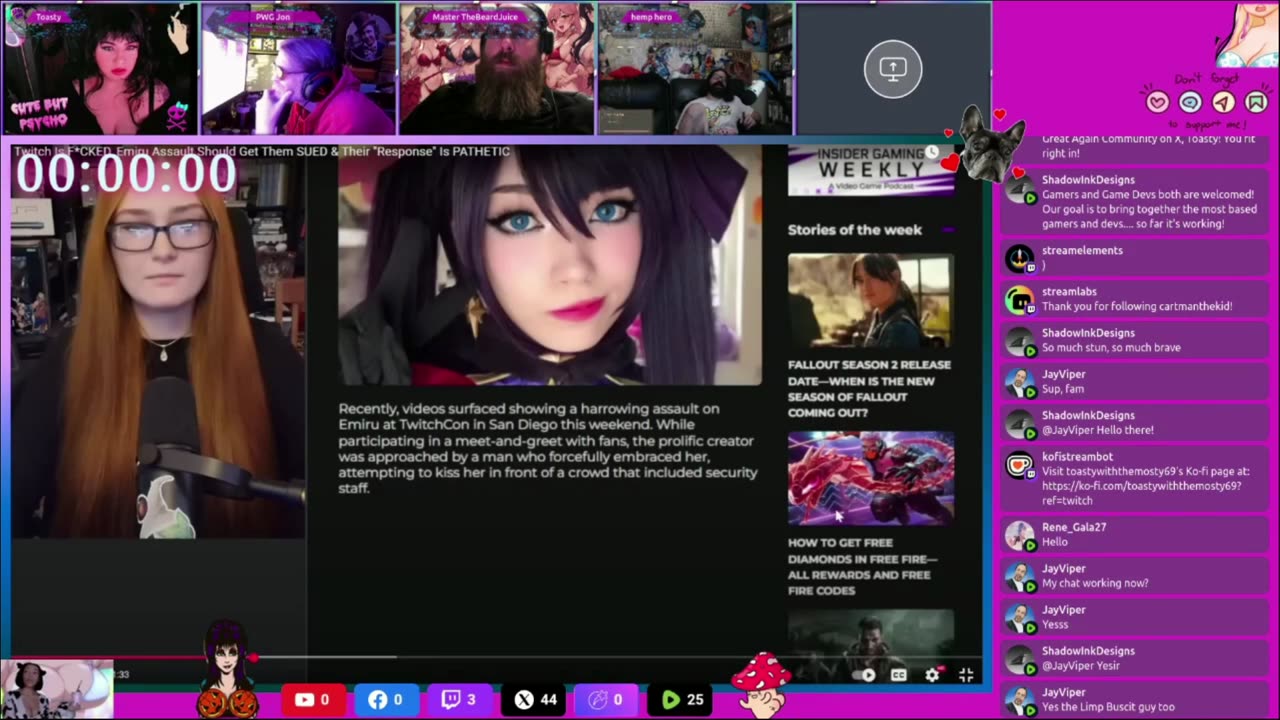Screen dimensions: 1280x720
Task: Click the YouTube viewer count badge
Action: pyautogui.click(x=312, y=700)
